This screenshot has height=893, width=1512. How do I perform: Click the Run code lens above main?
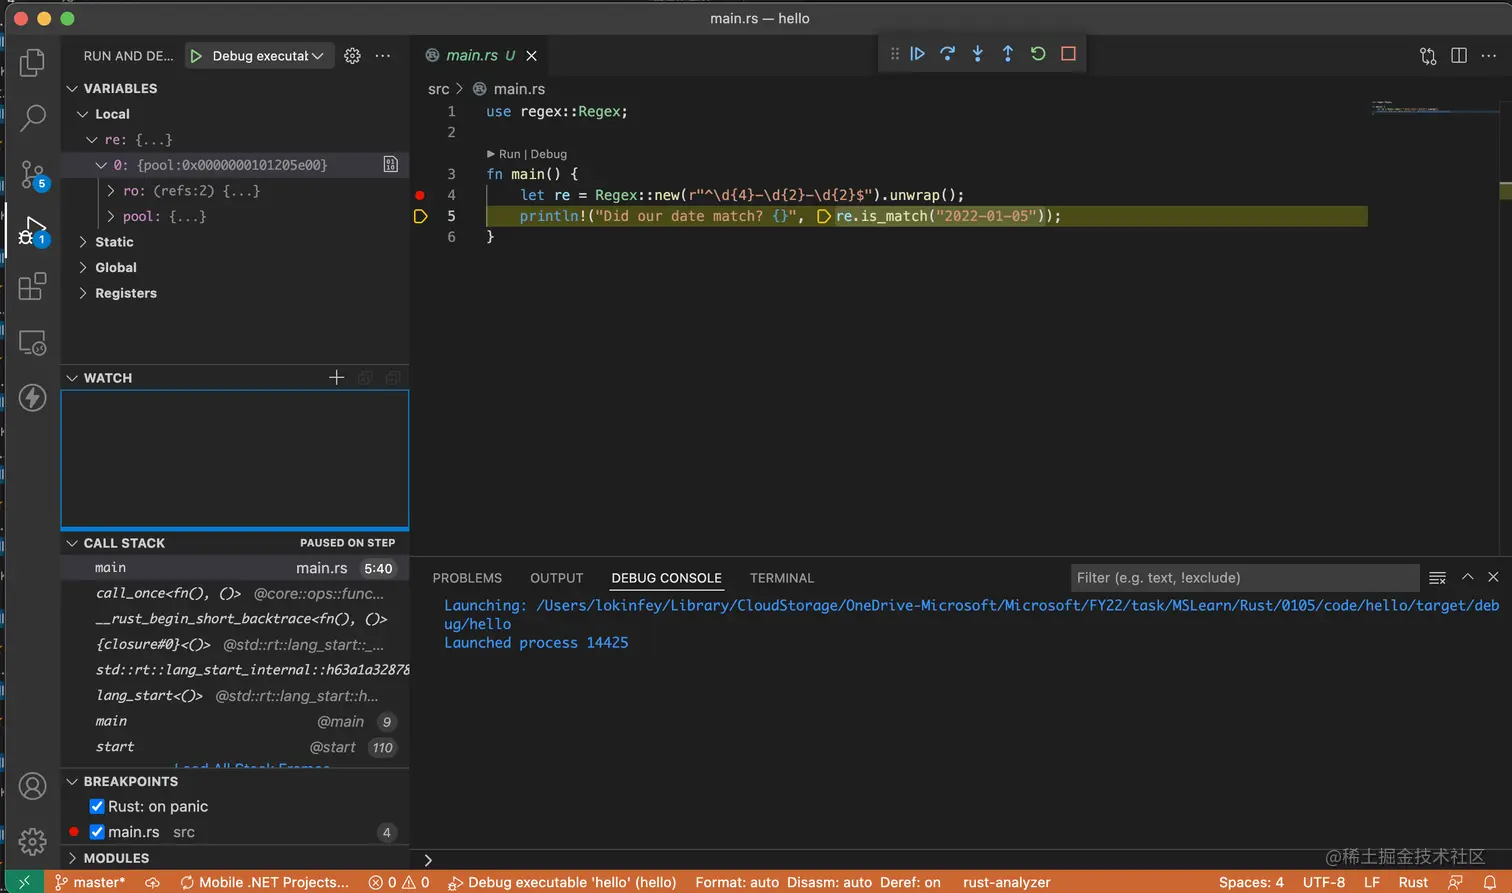509,154
